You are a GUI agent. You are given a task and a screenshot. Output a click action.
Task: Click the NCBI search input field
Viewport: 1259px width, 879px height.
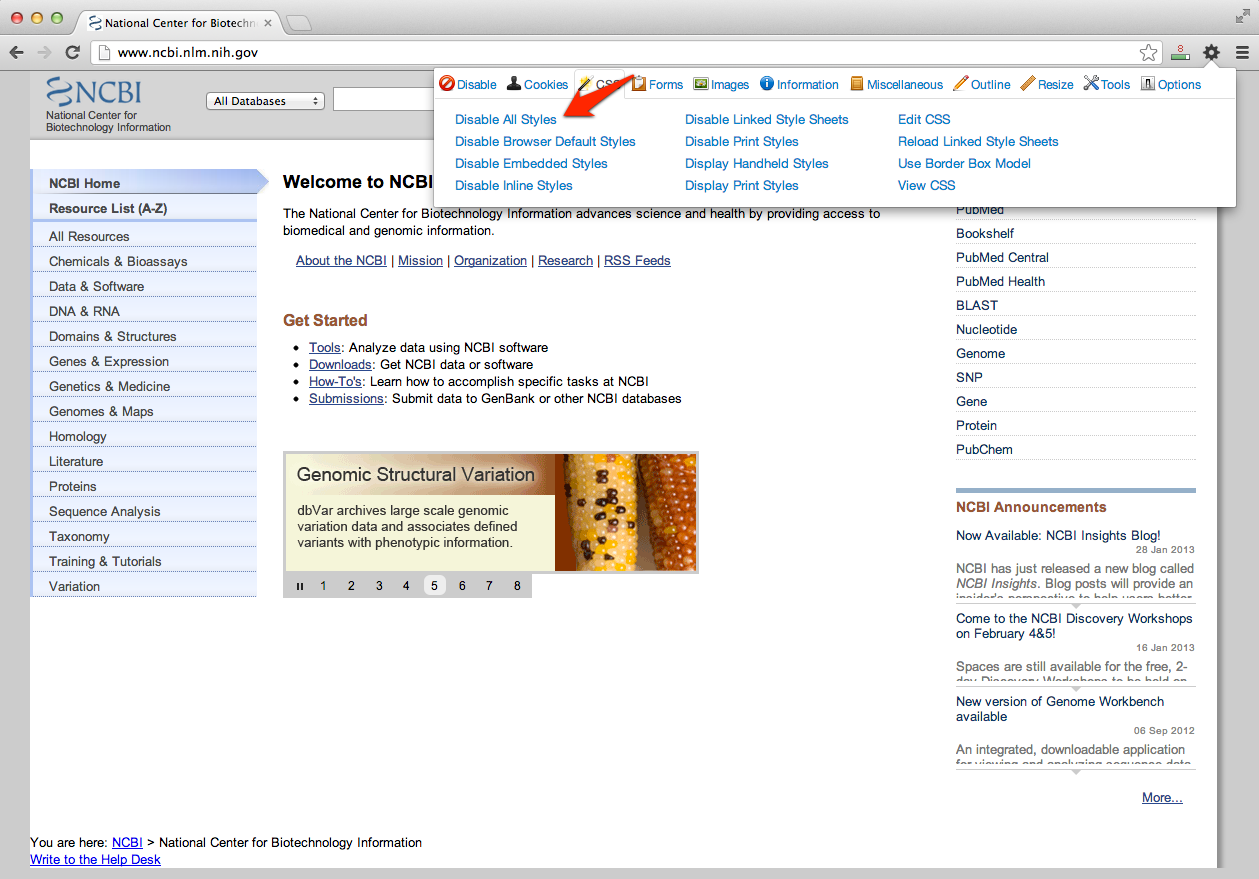[x=383, y=100]
